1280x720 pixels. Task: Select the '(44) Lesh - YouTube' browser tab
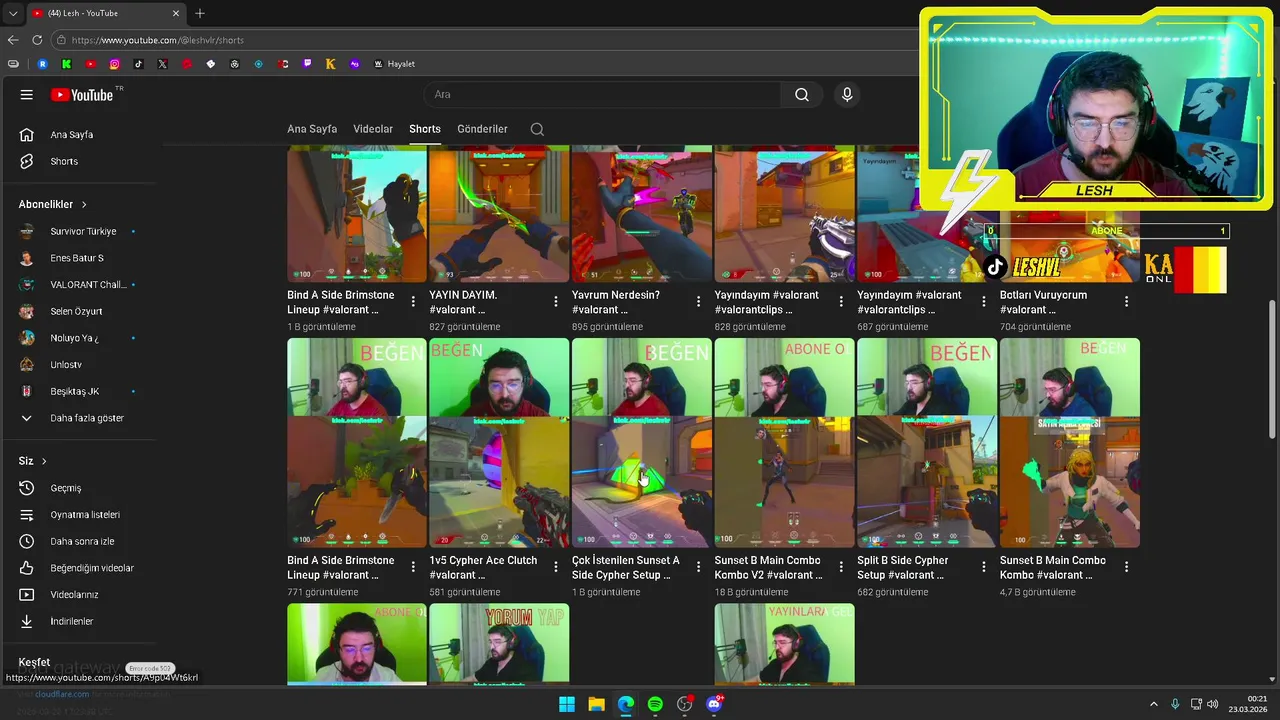[104, 13]
